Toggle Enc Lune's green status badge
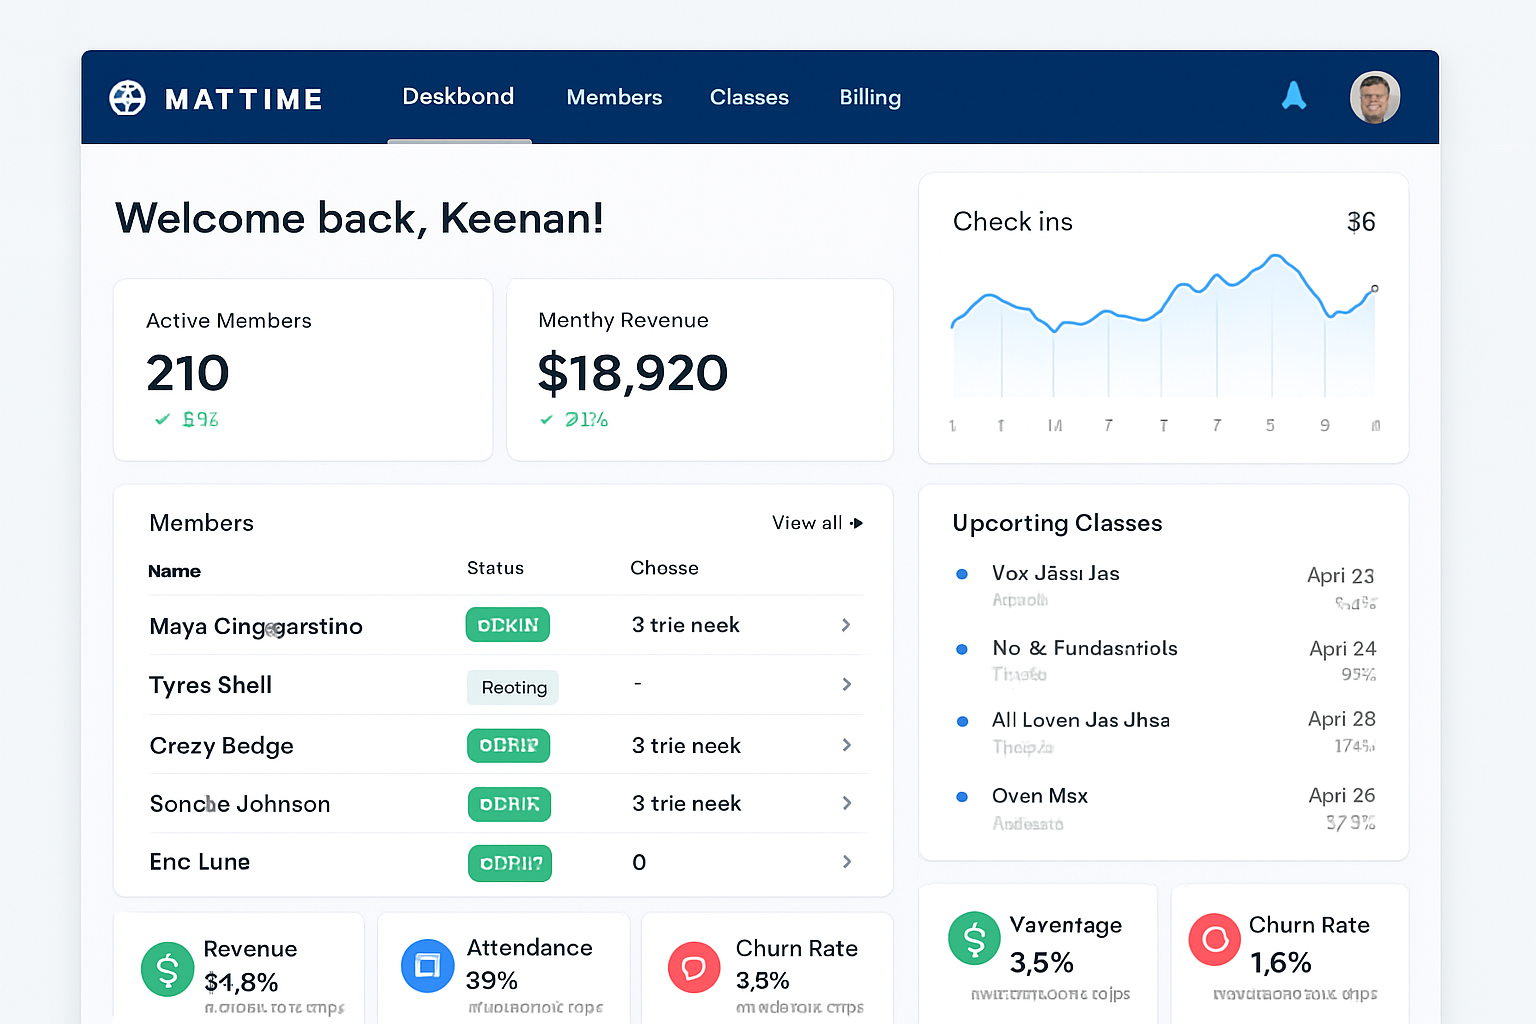This screenshot has width=1536, height=1024. 509,862
